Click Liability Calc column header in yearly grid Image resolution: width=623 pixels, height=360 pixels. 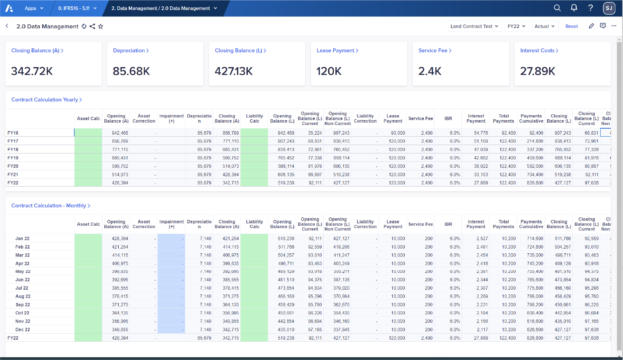pos(254,118)
